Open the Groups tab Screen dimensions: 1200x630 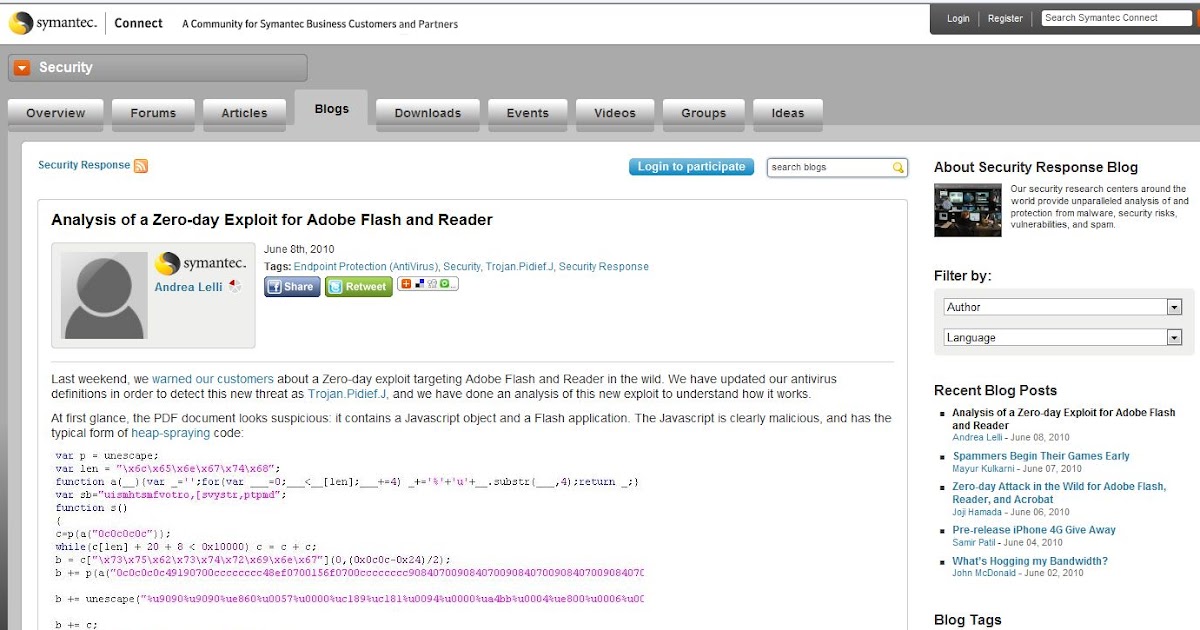click(704, 113)
